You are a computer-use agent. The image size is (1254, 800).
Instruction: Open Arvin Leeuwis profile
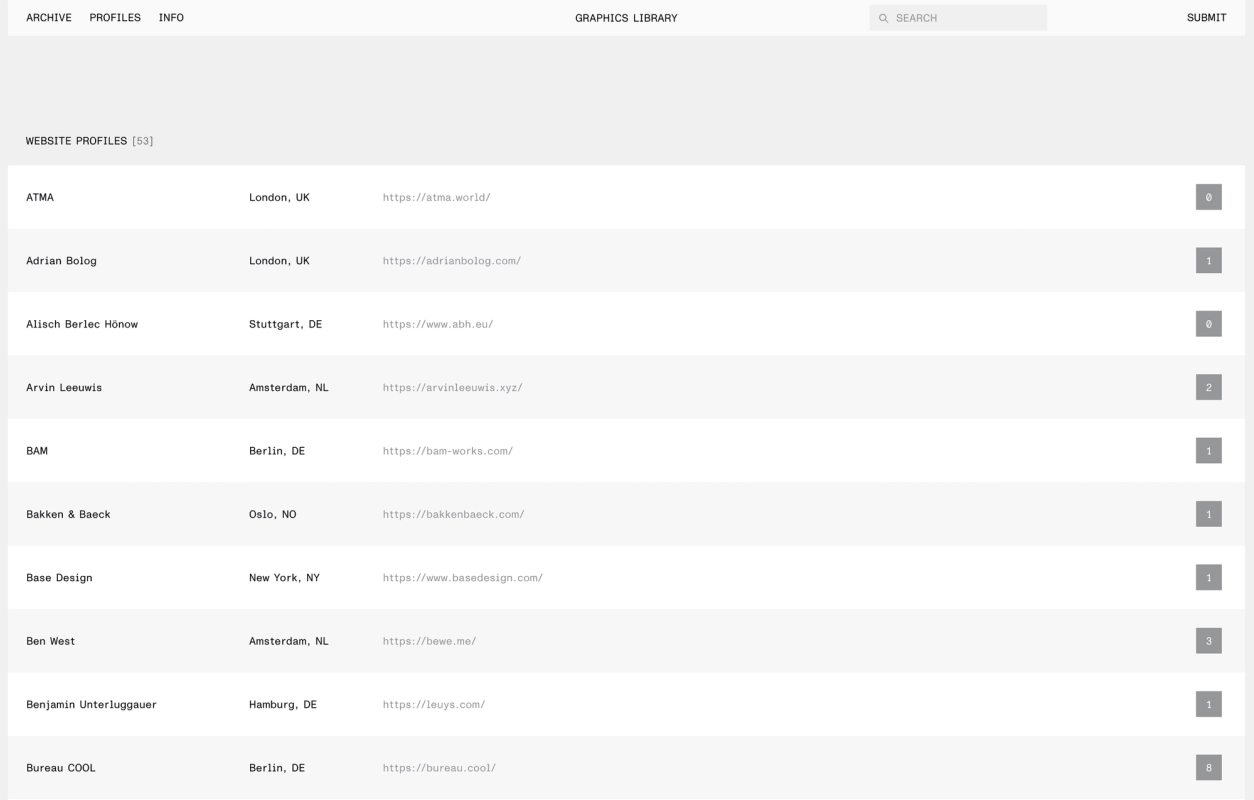64,388
